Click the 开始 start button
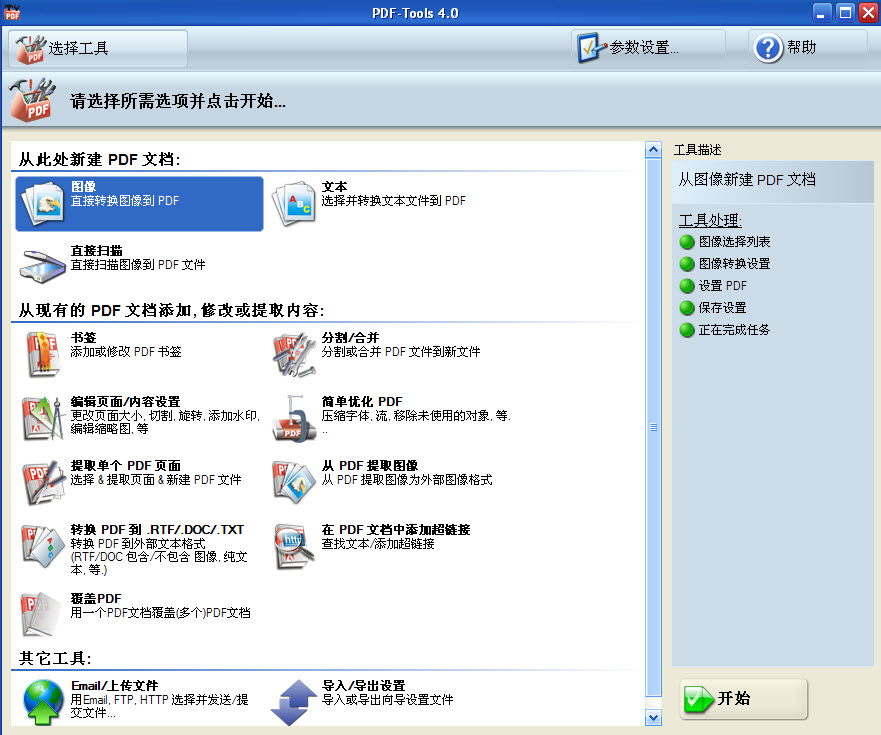 [x=743, y=698]
